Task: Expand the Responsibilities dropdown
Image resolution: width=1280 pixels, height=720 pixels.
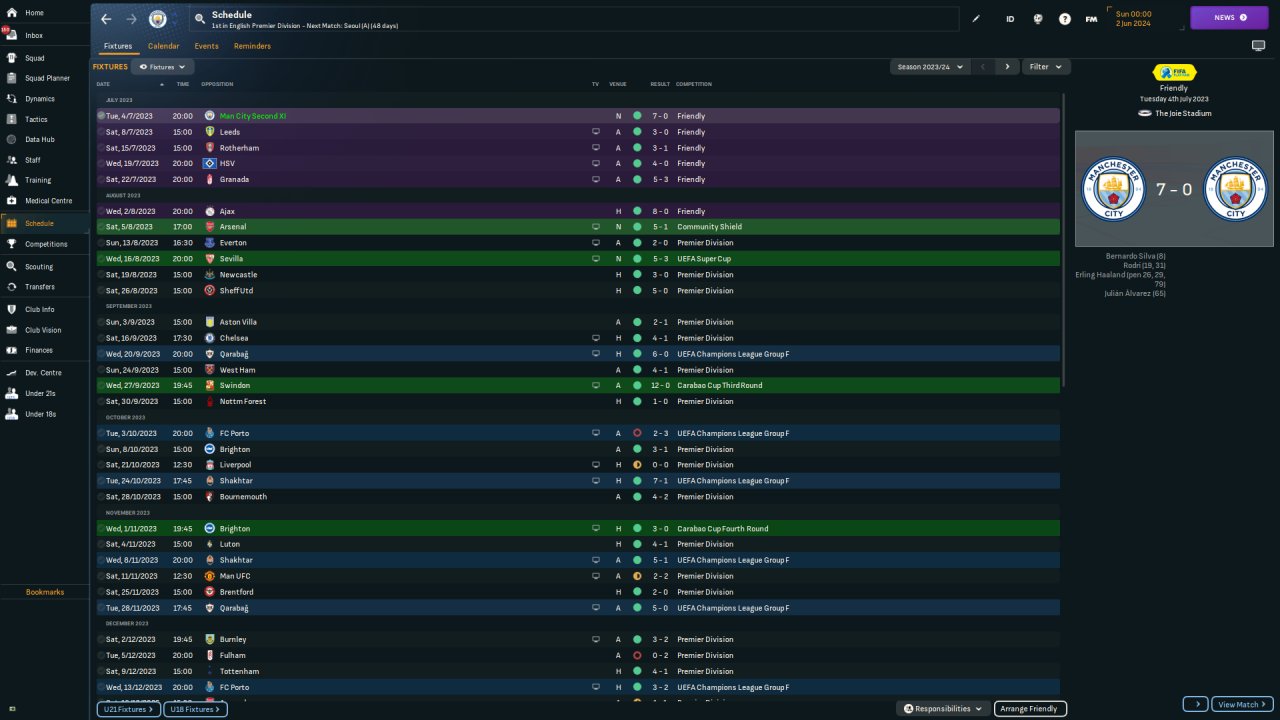Action: 943,708
